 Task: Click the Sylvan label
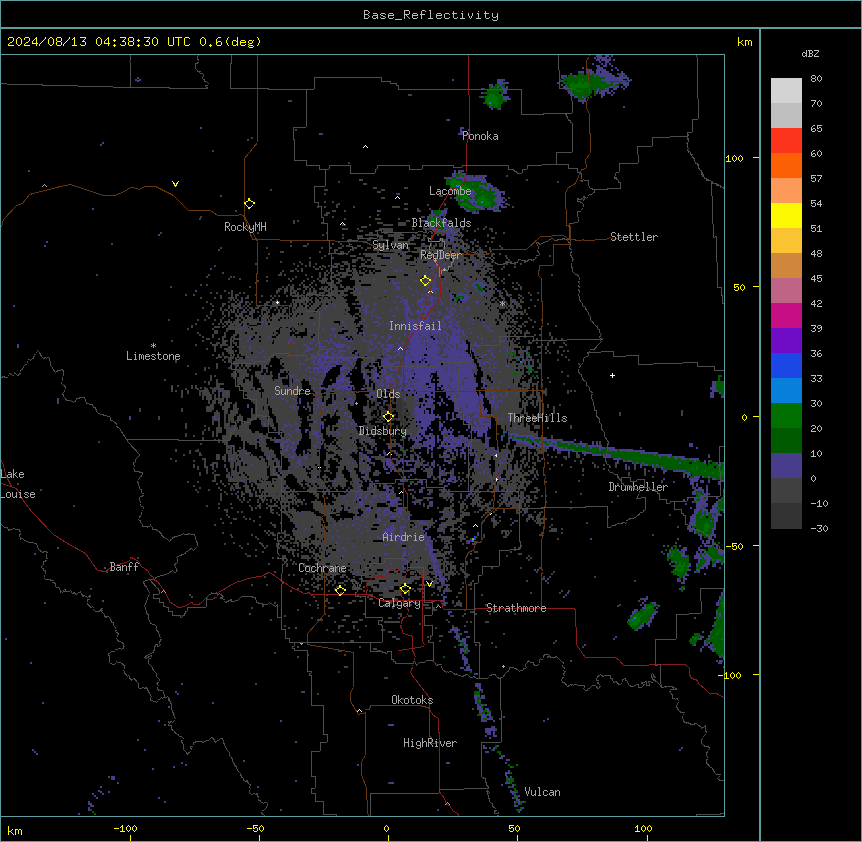390,245
